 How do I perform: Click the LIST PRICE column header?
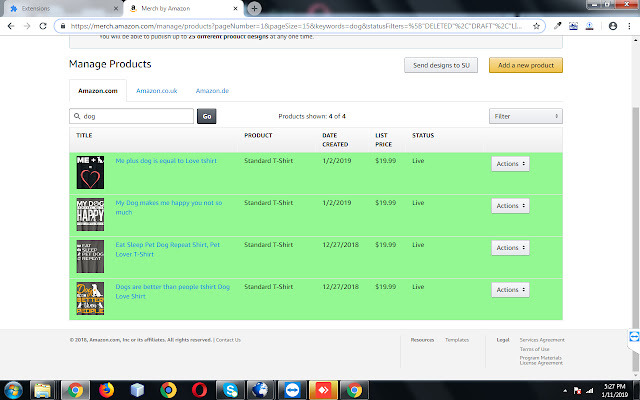click(x=383, y=140)
